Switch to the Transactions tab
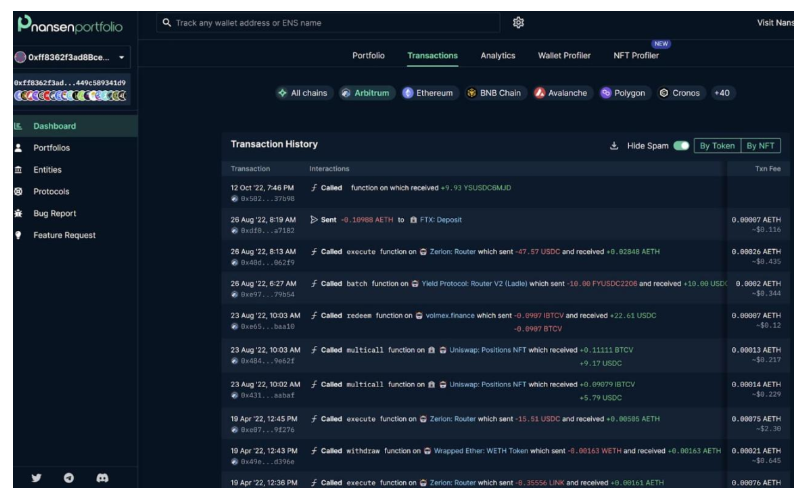The image size is (812, 491). point(432,55)
